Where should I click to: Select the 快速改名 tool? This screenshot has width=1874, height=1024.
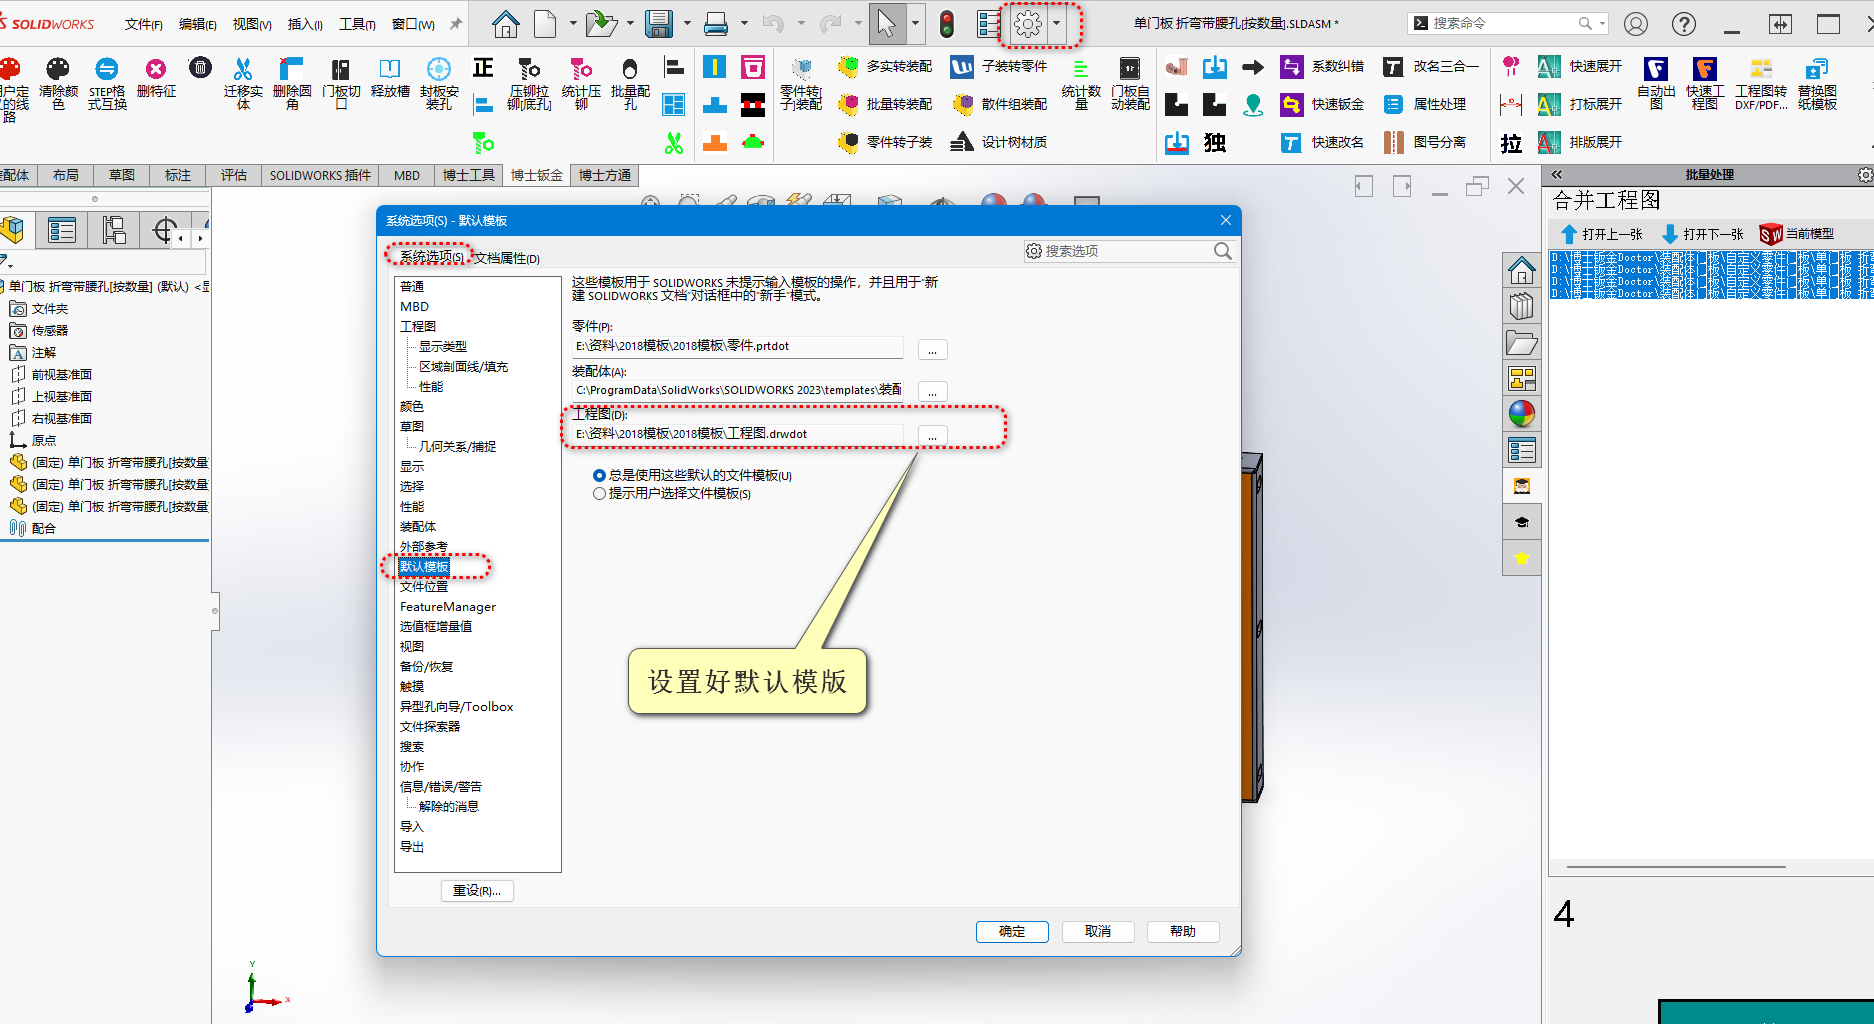coord(1322,142)
